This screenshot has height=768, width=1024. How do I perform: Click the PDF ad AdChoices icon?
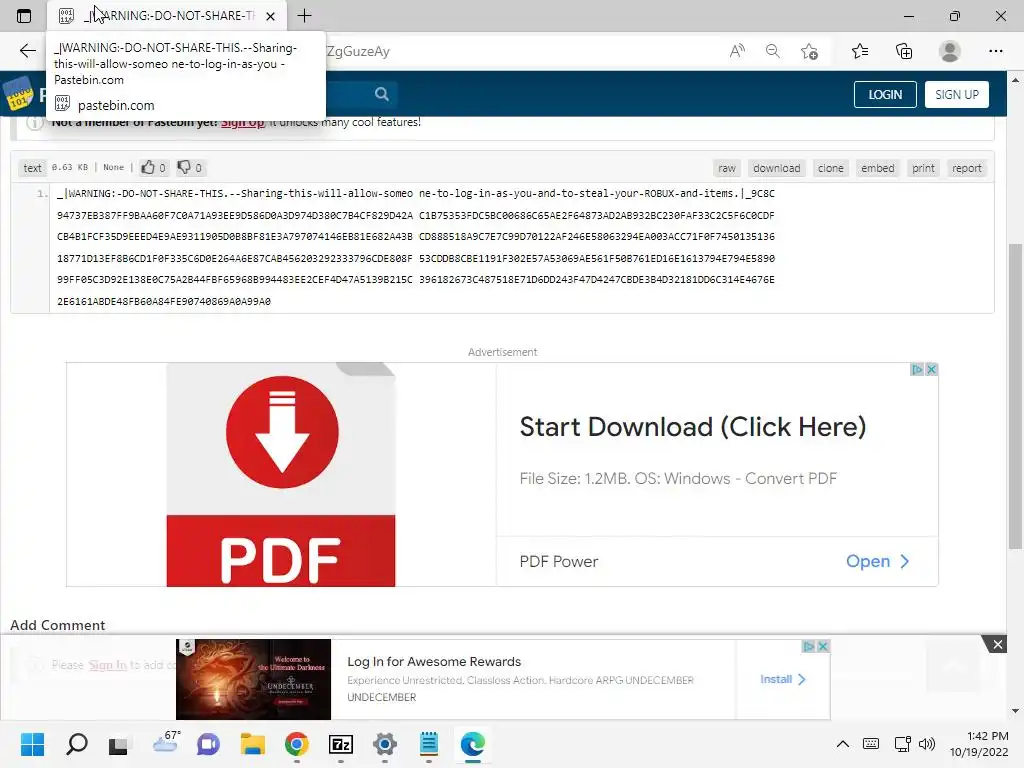tap(917, 370)
